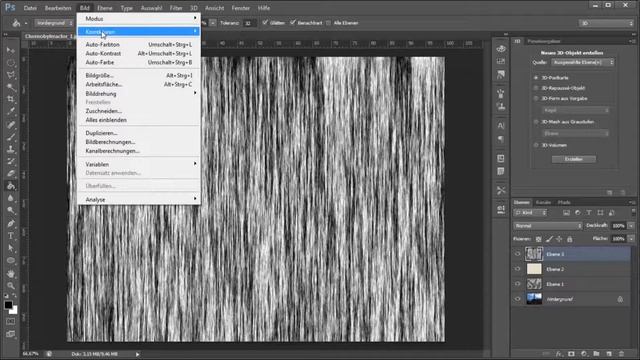Expand the Variablen submenu
Viewport: 640px width, 360px height.
click(139, 164)
